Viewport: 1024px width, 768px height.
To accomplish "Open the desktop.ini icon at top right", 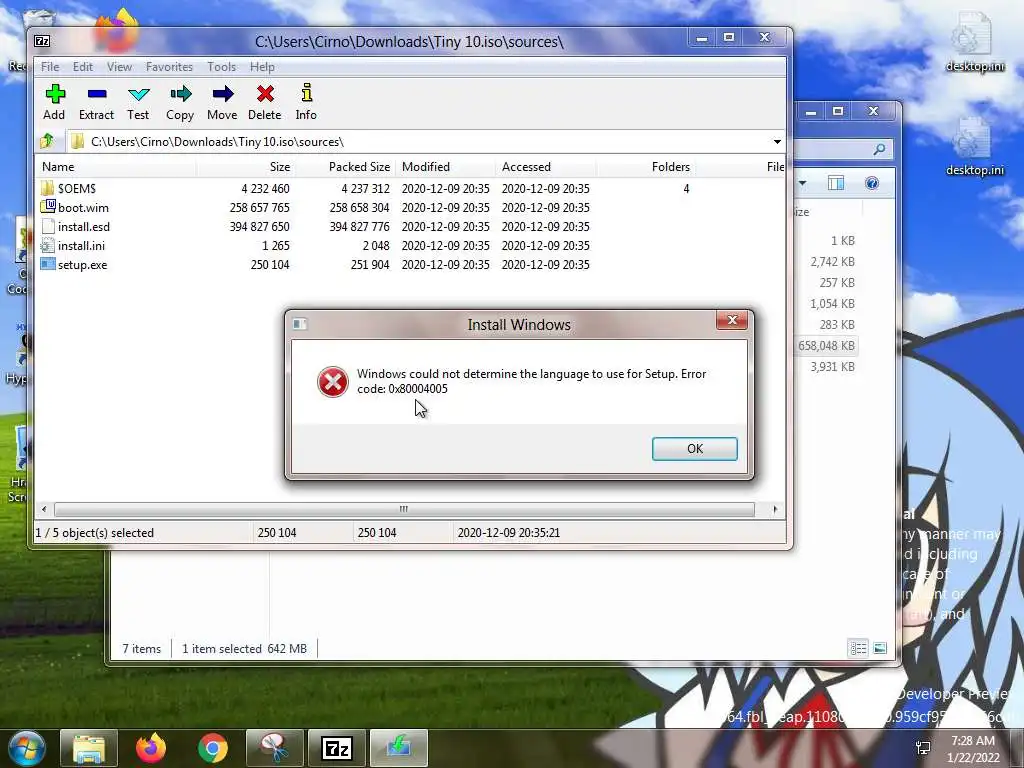I will point(974,41).
